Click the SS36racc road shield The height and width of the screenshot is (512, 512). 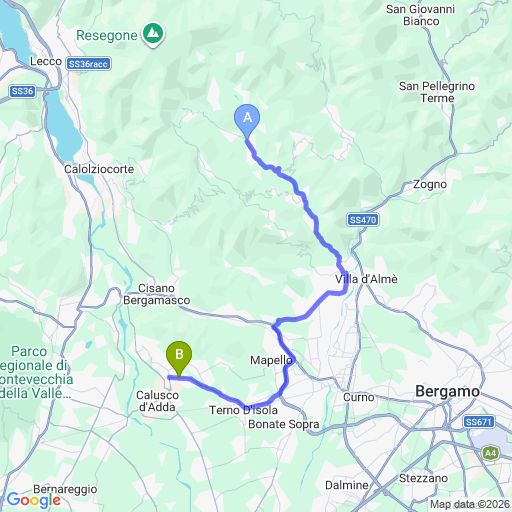coord(88,64)
